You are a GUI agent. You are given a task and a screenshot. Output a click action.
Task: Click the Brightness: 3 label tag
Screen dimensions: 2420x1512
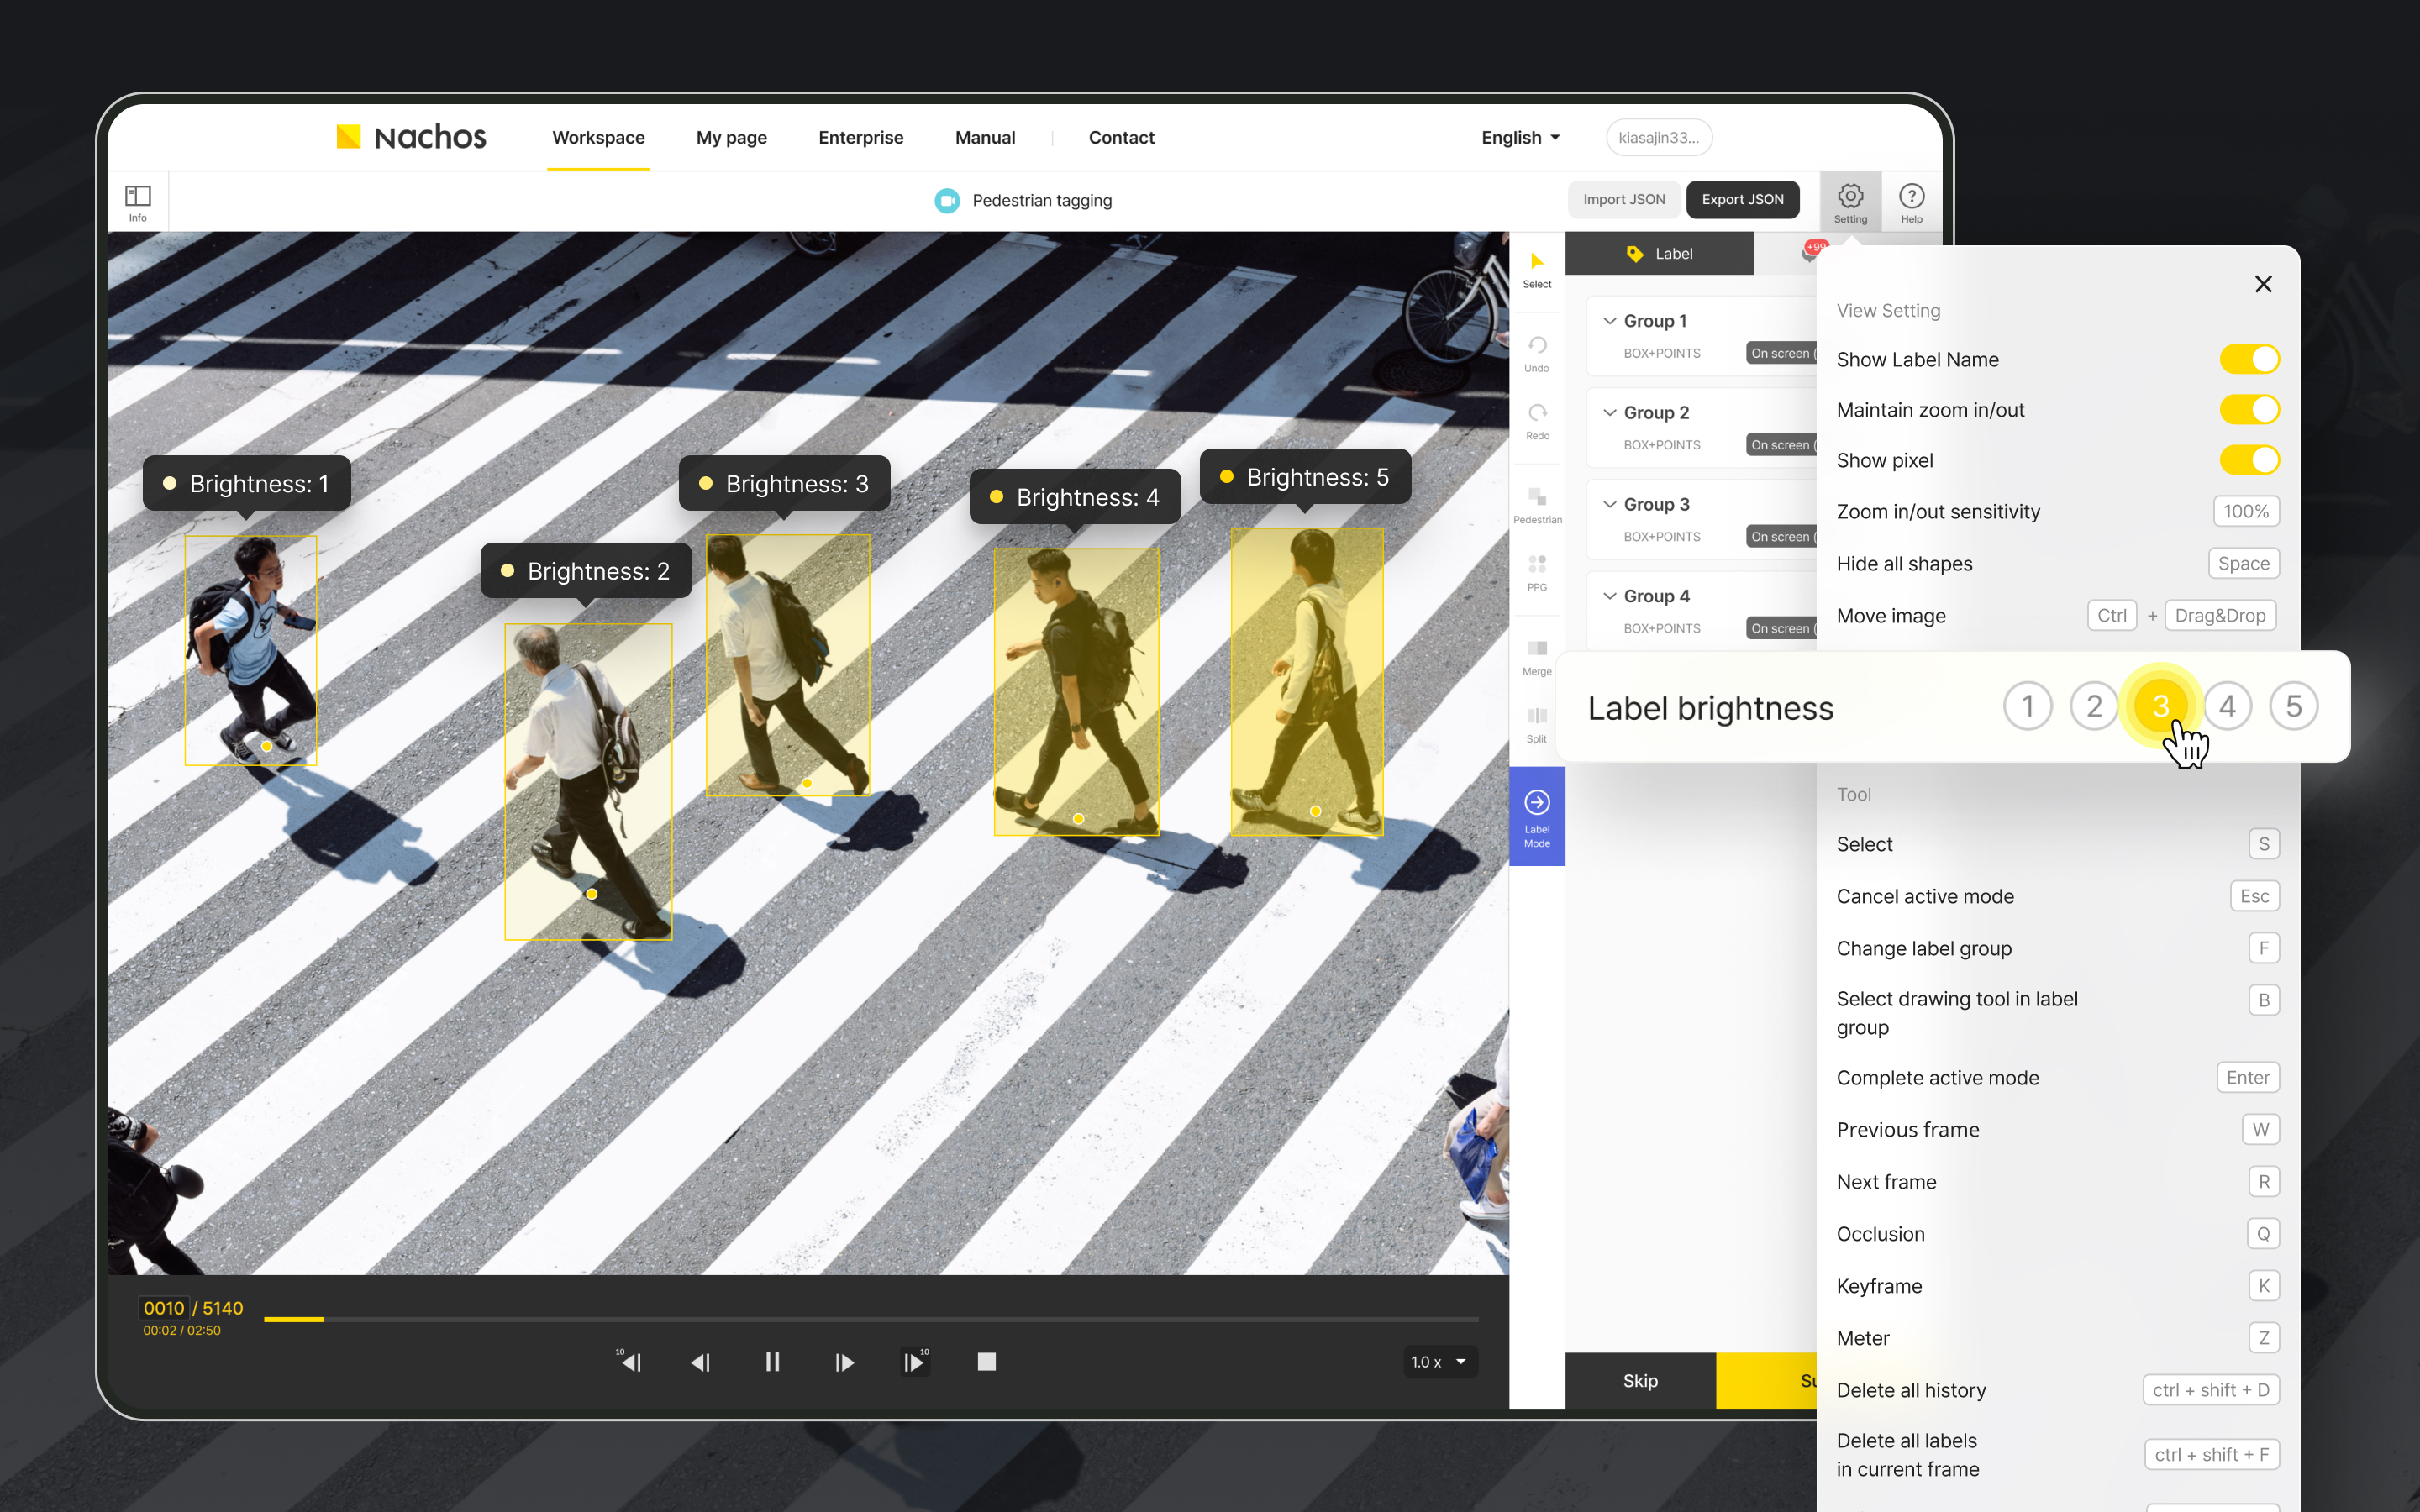(x=784, y=484)
